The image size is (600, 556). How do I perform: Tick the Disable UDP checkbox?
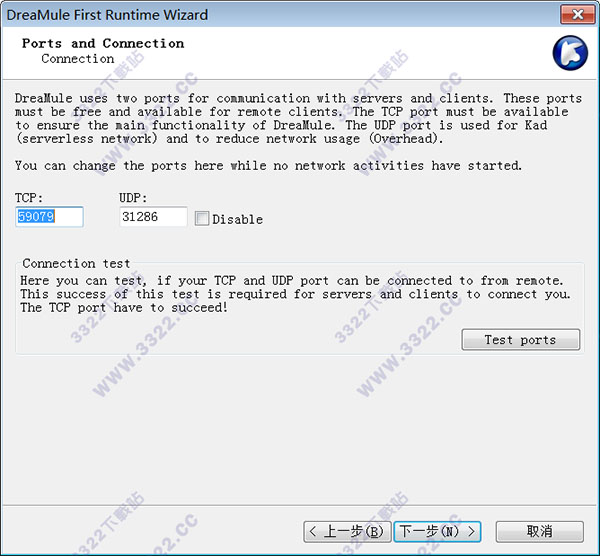pyautogui.click(x=202, y=219)
